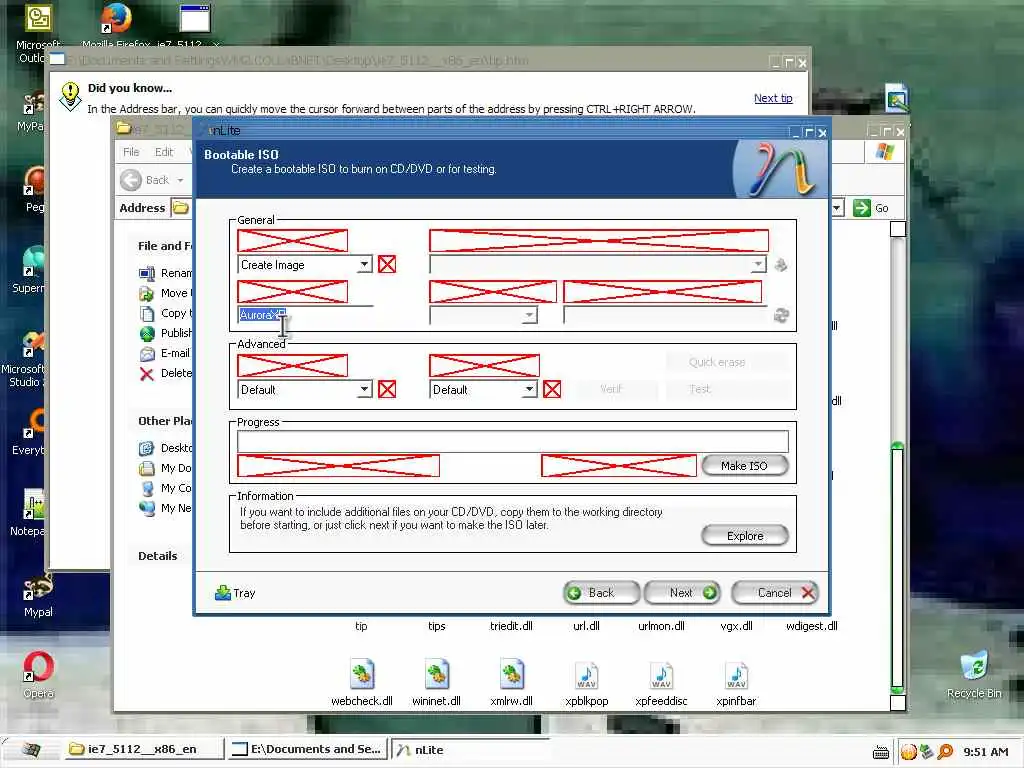The height and width of the screenshot is (768, 1024).
Task: Click the Next button in nLite
Action: tap(682, 592)
